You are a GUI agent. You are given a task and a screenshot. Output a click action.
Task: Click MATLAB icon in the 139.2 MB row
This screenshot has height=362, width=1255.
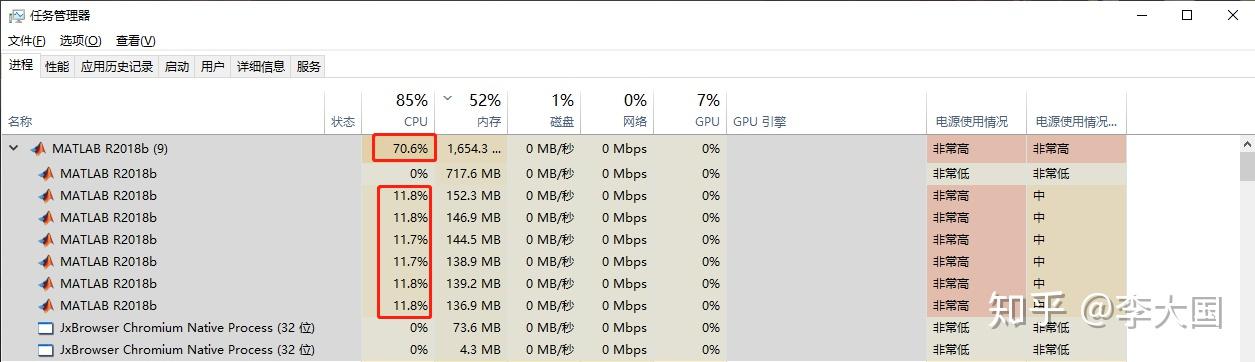click(46, 283)
